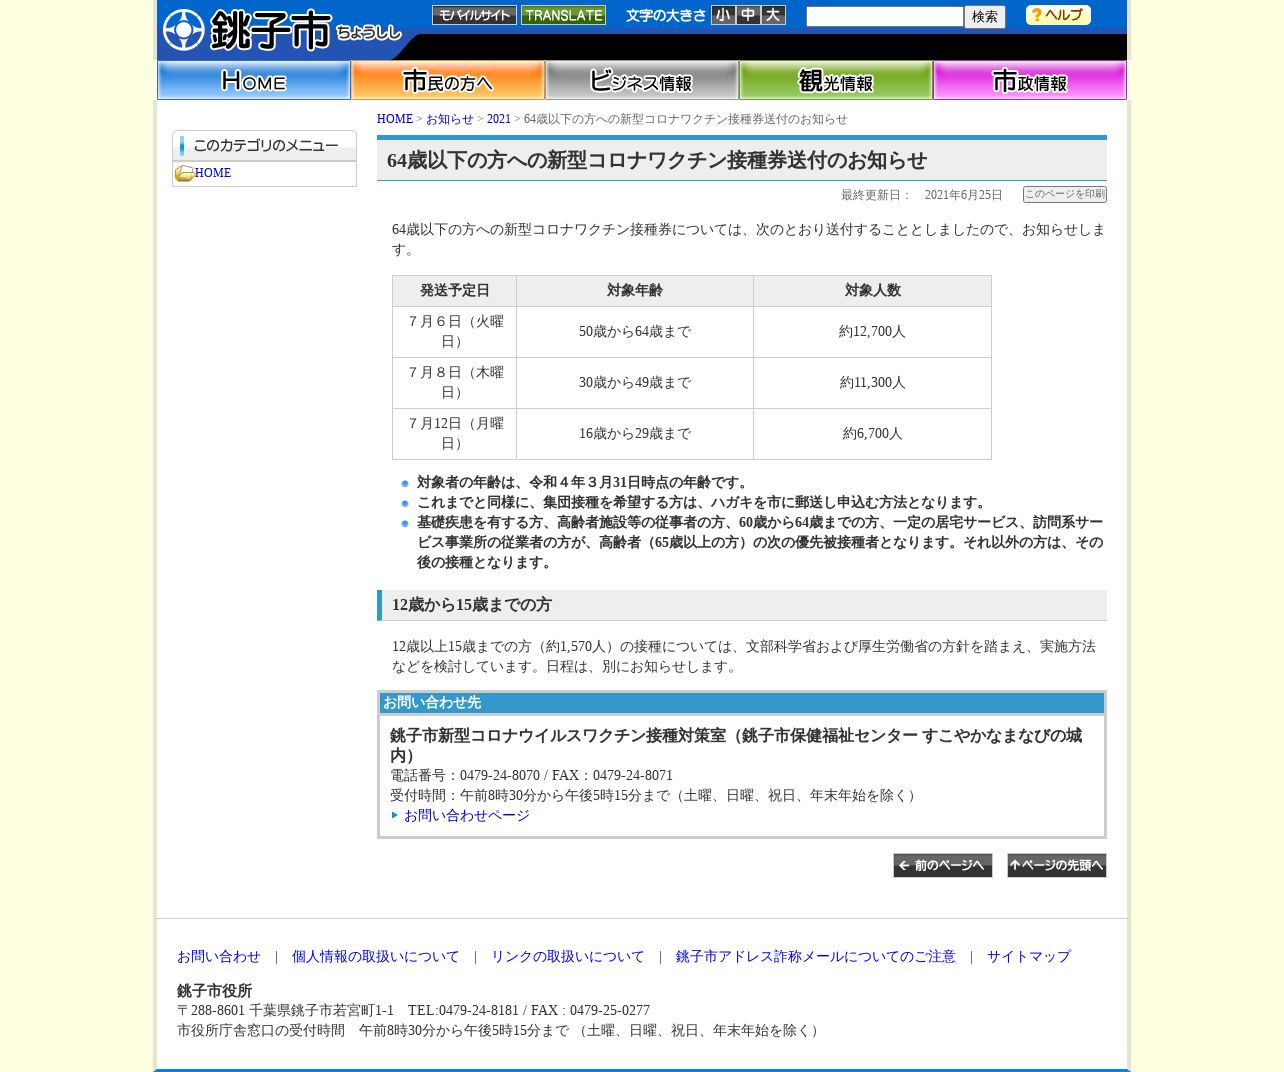This screenshot has width=1284, height=1072.
Task: Open the サイトマップ footer link
Action: pyautogui.click(x=1029, y=957)
